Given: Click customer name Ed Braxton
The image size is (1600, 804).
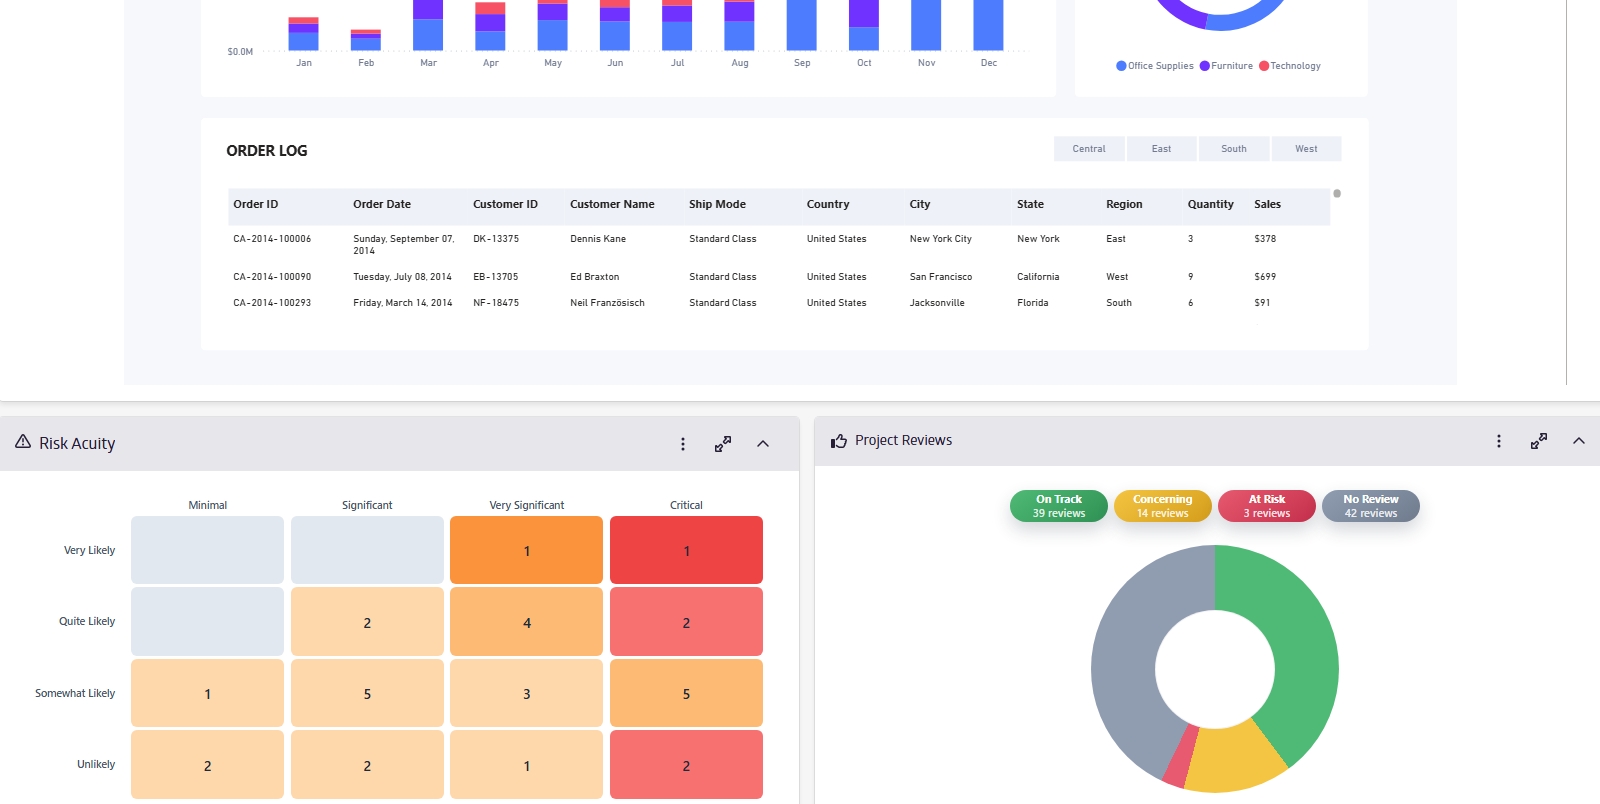Looking at the screenshot, I should pos(594,277).
